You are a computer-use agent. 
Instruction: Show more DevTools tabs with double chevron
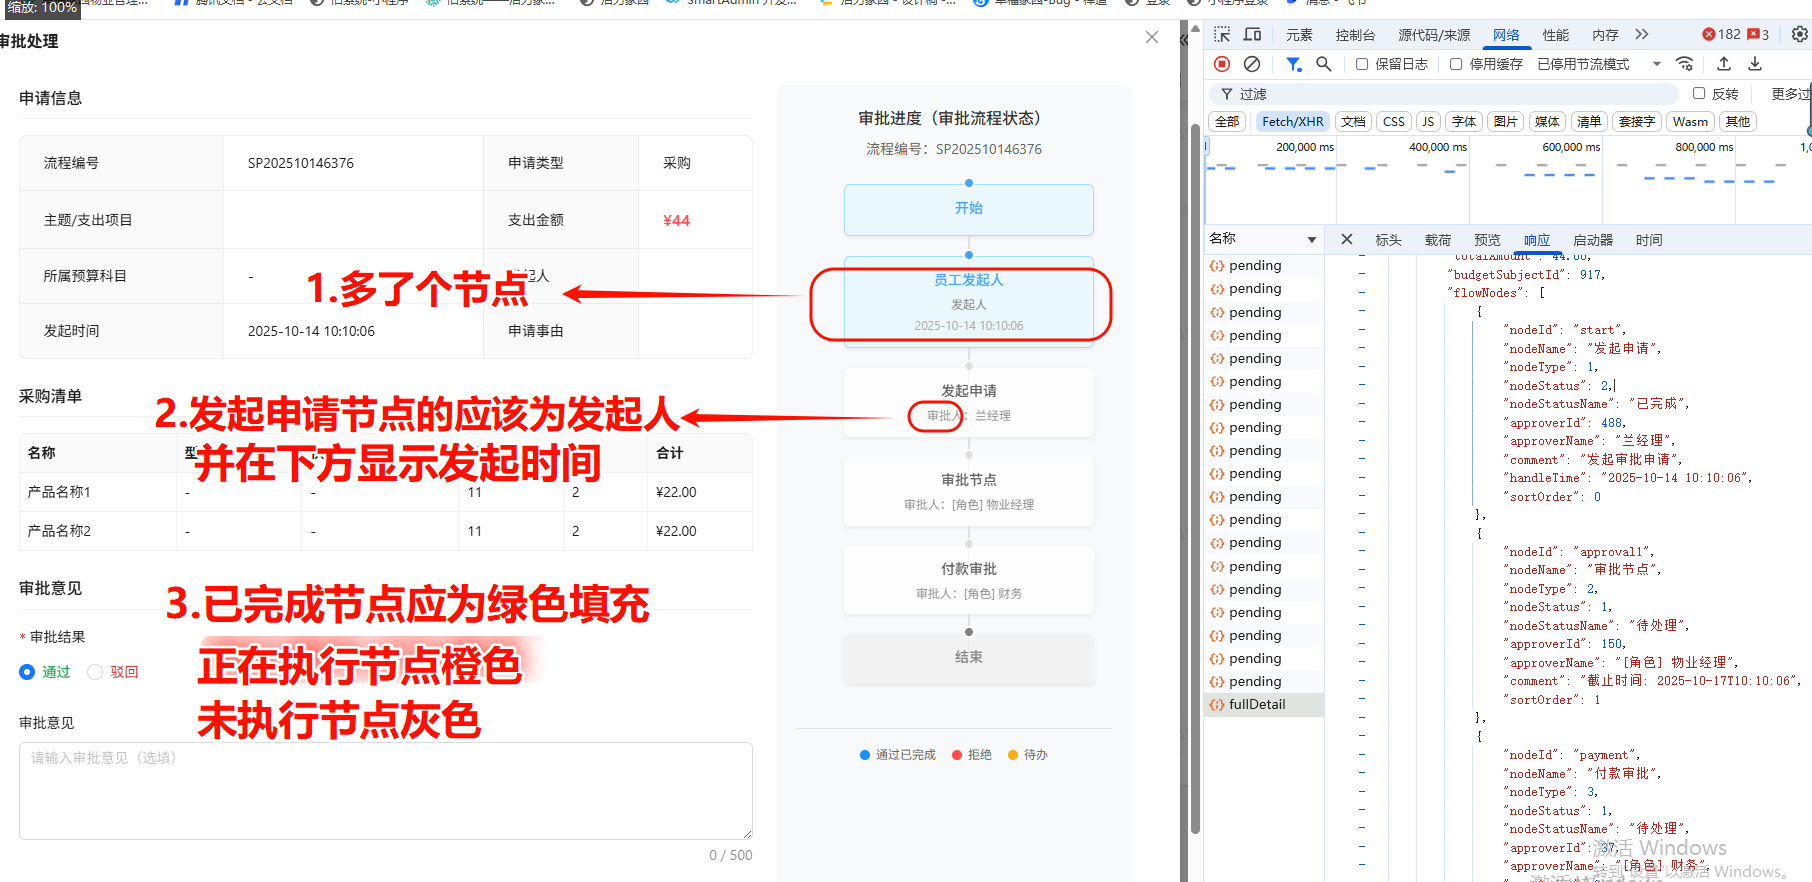[x=1641, y=34]
